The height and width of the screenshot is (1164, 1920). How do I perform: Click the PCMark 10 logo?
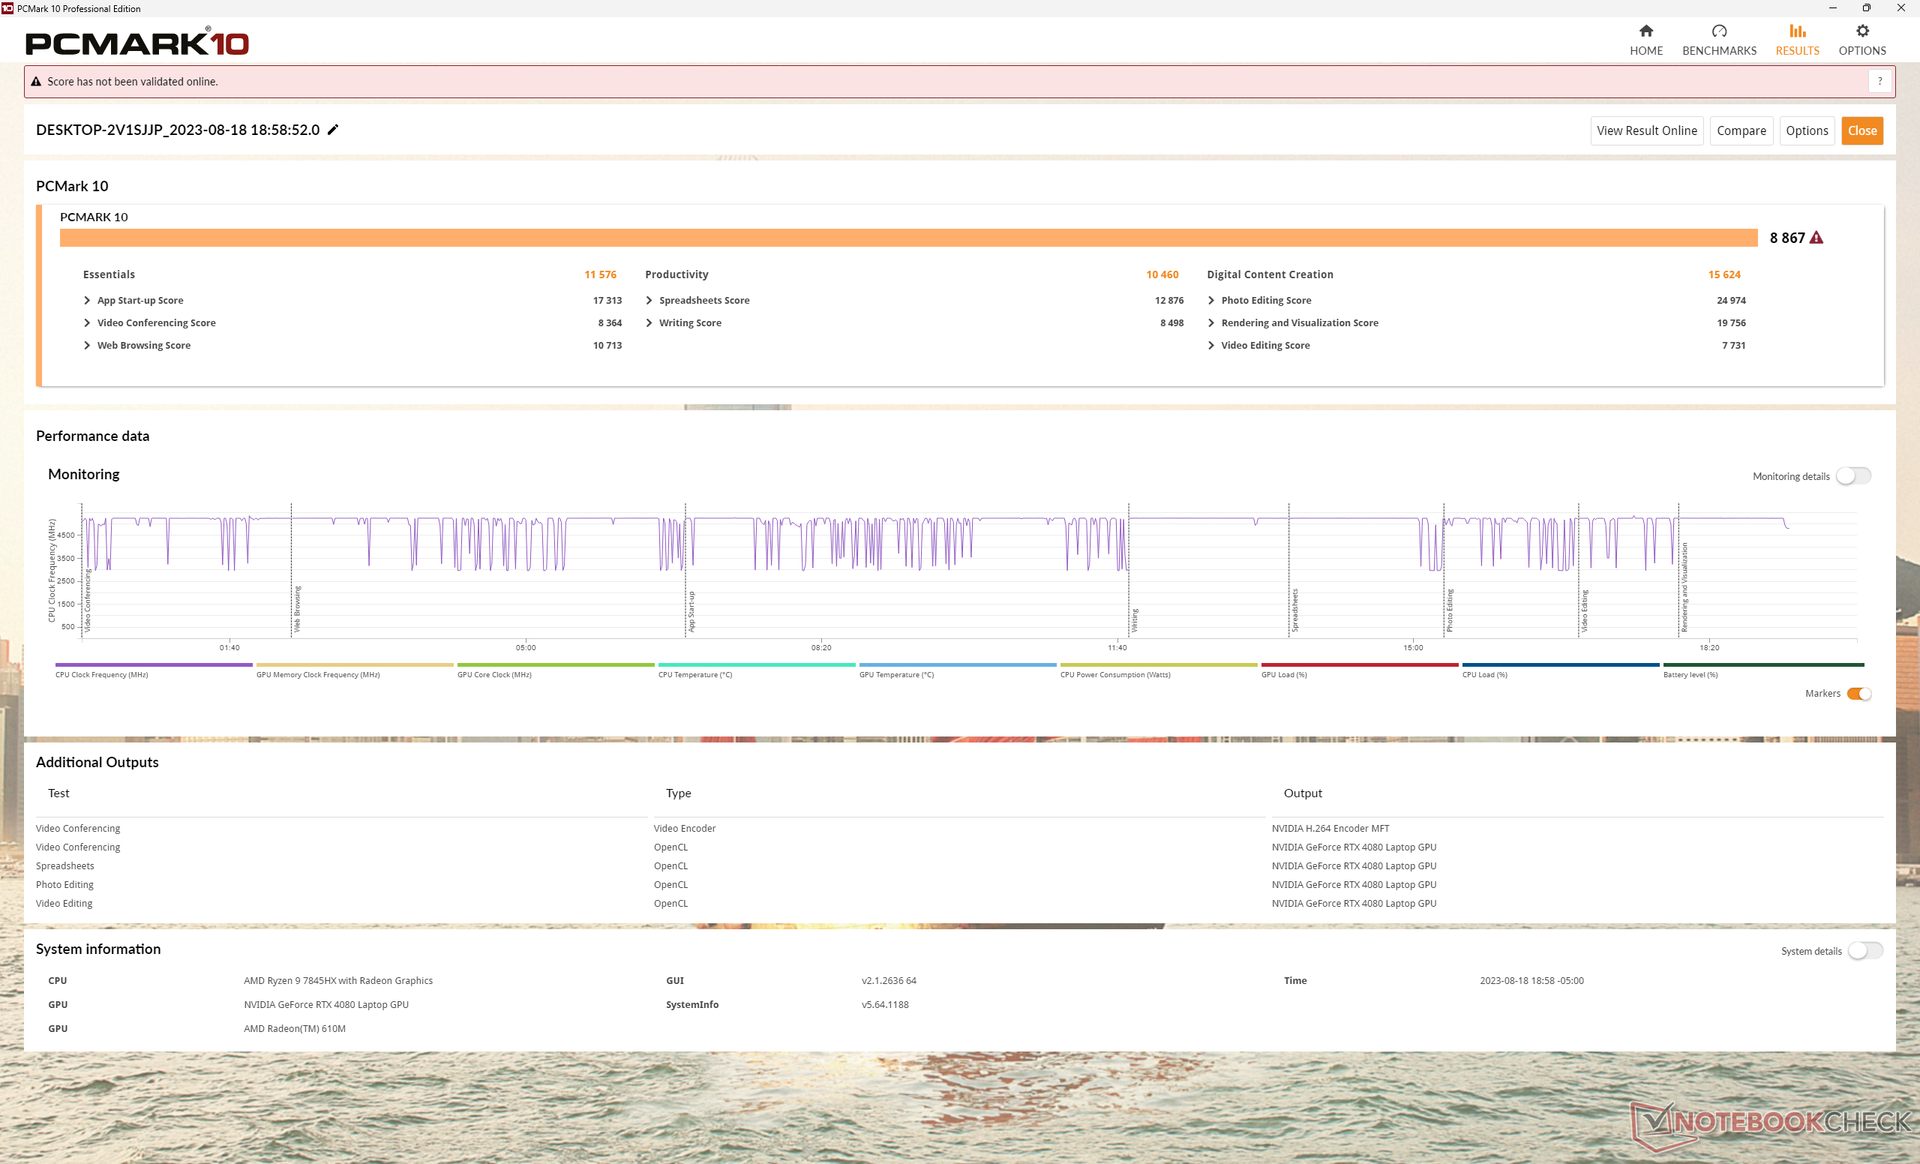click(x=137, y=43)
